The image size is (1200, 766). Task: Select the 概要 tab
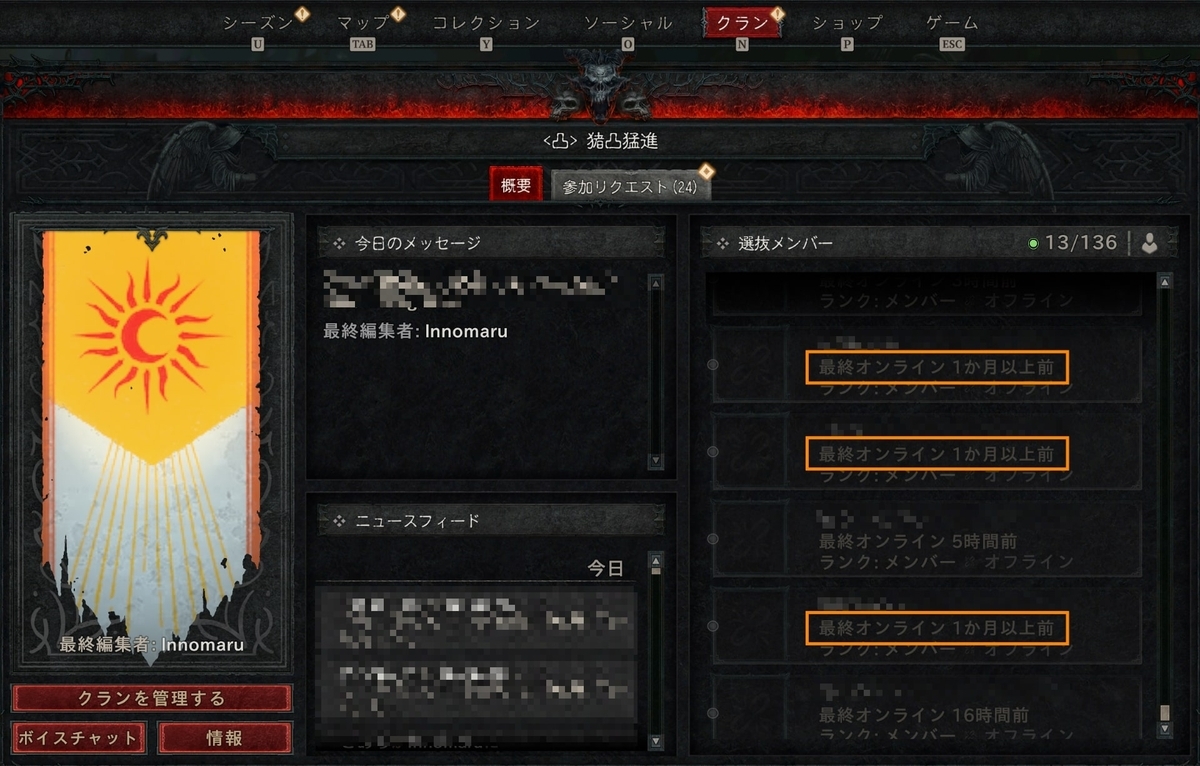(x=516, y=186)
